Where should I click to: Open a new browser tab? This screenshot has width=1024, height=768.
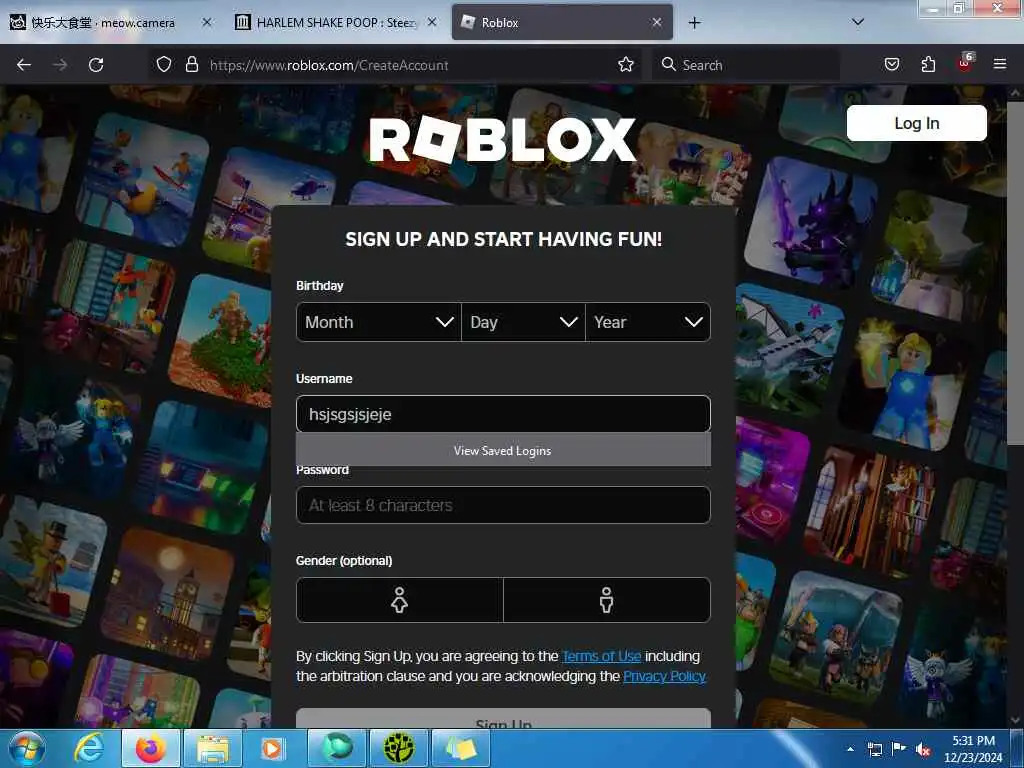[694, 23]
